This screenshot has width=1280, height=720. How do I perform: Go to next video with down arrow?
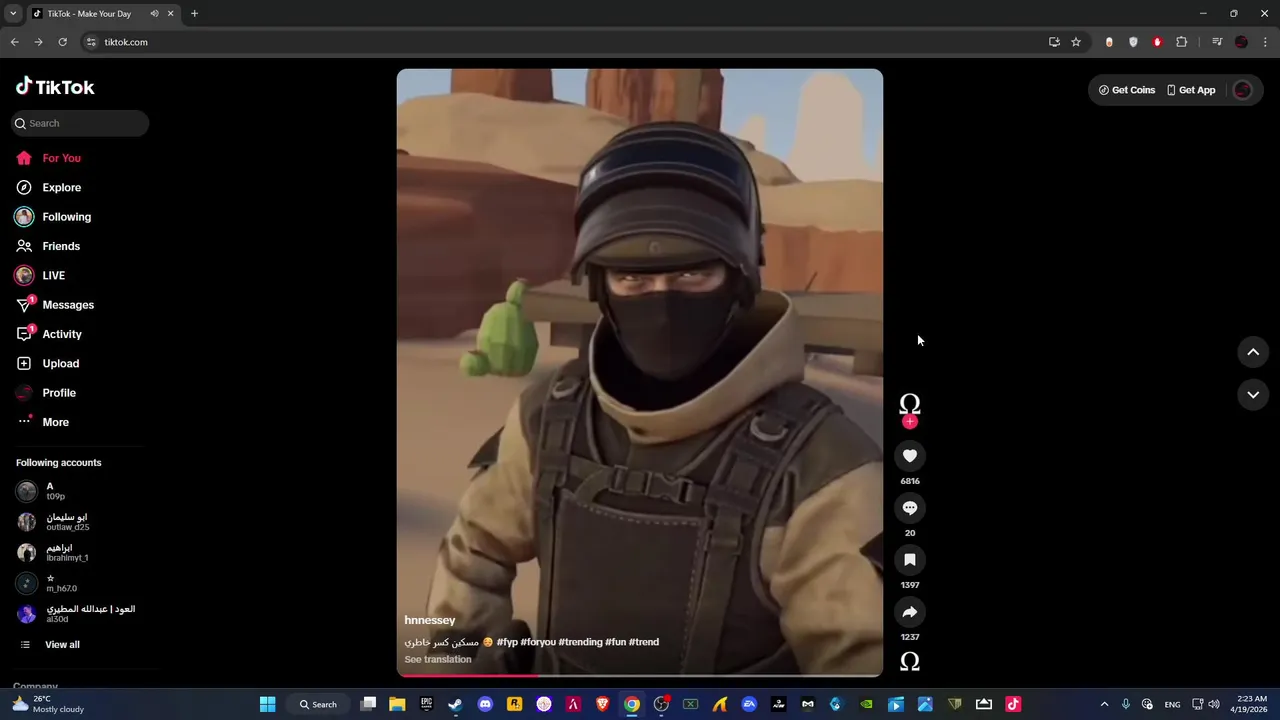pos(1253,395)
